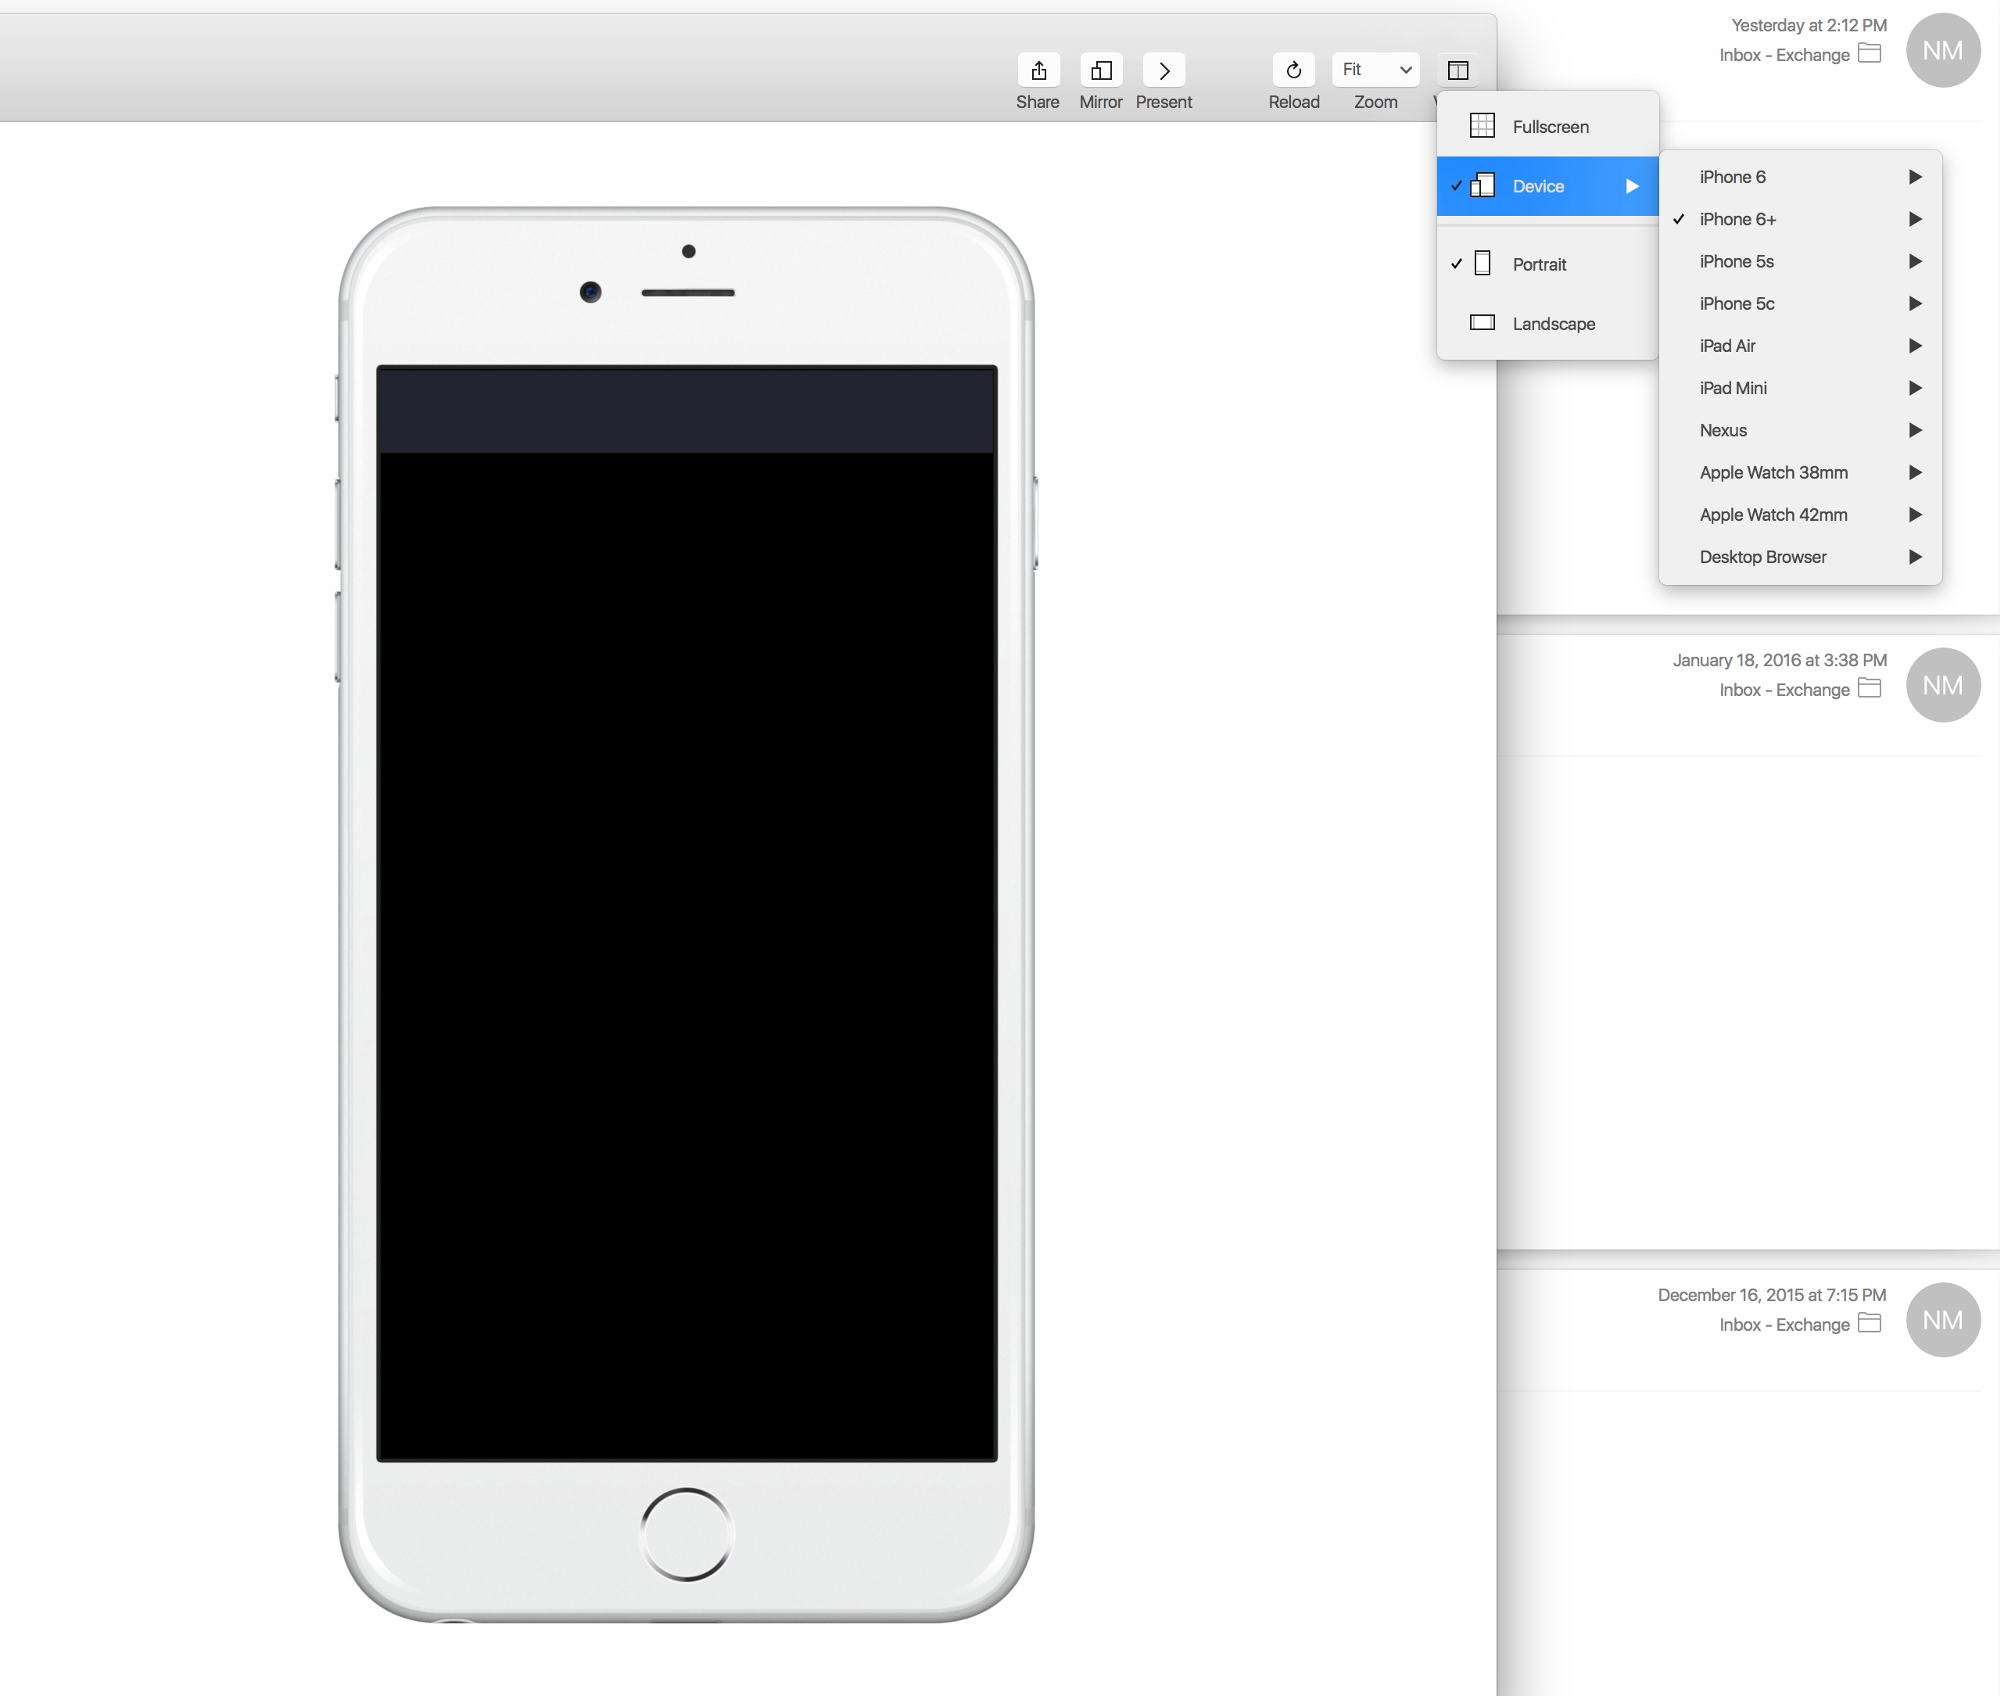Select the checked iPhone 6+ device
This screenshot has height=1696, width=2000.
pos(1738,219)
